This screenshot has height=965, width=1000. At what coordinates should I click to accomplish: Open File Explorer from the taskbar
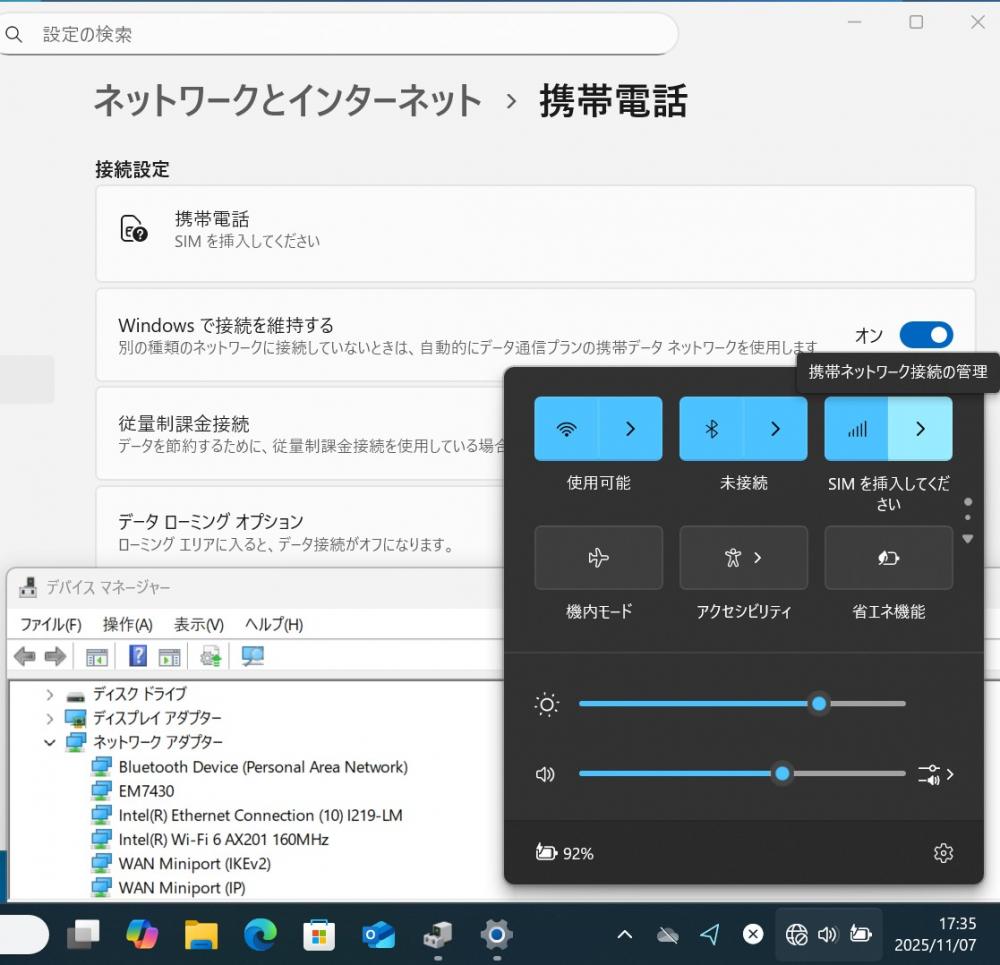[x=201, y=935]
